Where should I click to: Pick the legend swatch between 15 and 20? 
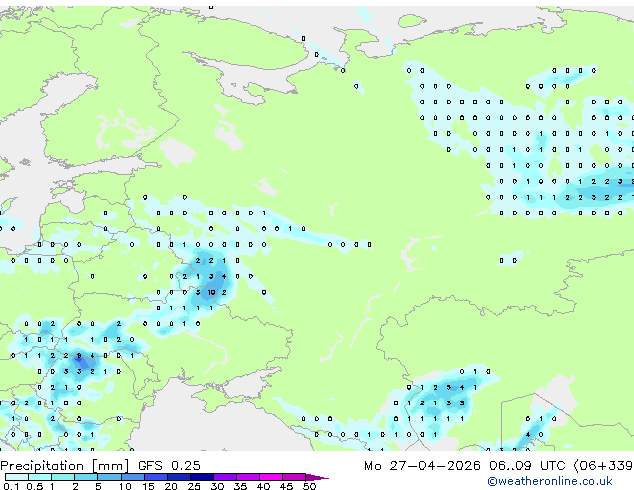pos(156,477)
